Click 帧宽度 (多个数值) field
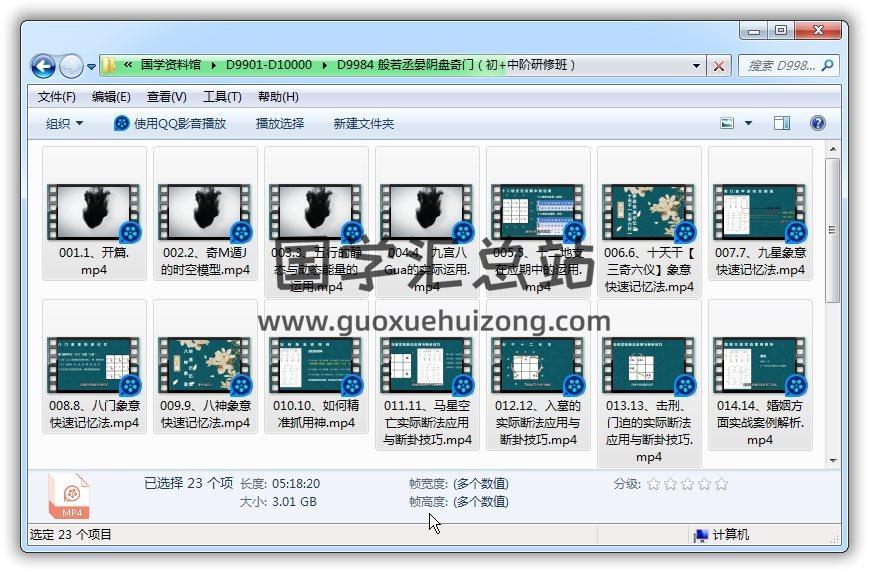The width and height of the screenshot is (869, 573). pyautogui.click(x=481, y=484)
